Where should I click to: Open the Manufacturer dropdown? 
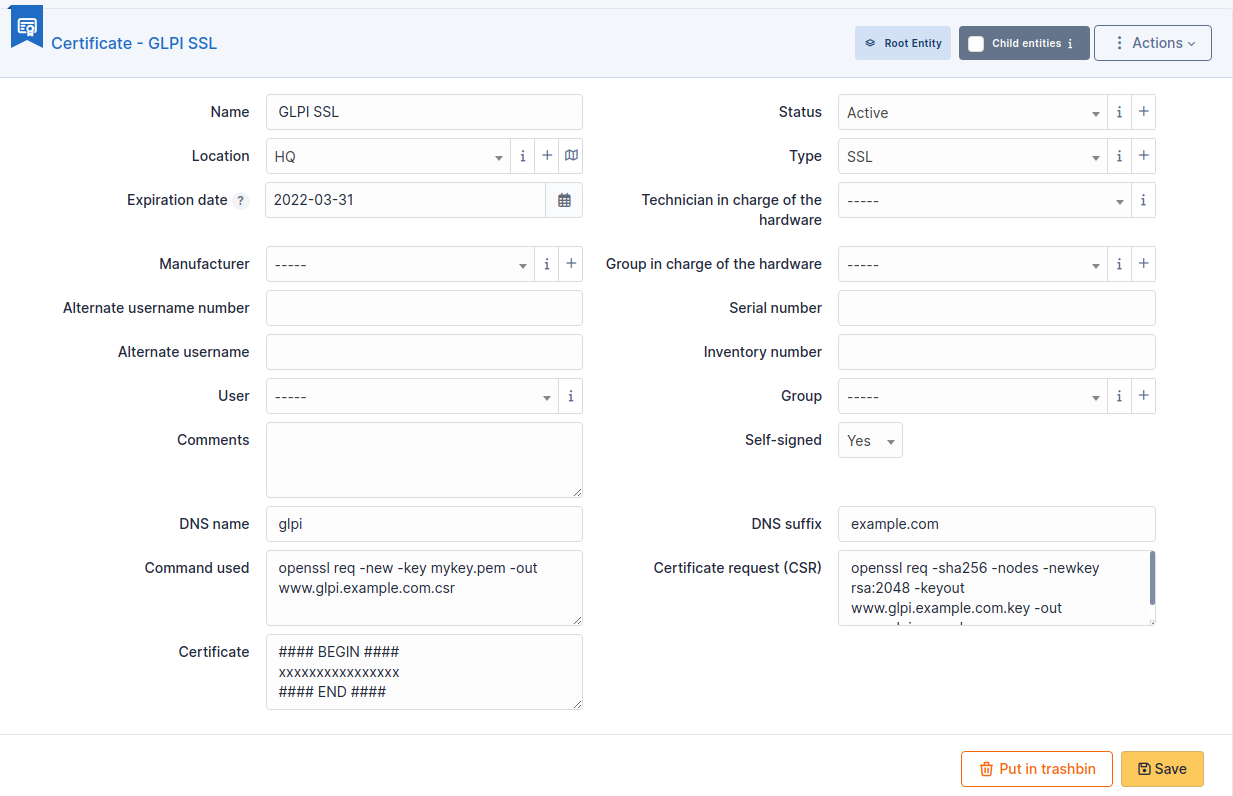[x=400, y=264]
